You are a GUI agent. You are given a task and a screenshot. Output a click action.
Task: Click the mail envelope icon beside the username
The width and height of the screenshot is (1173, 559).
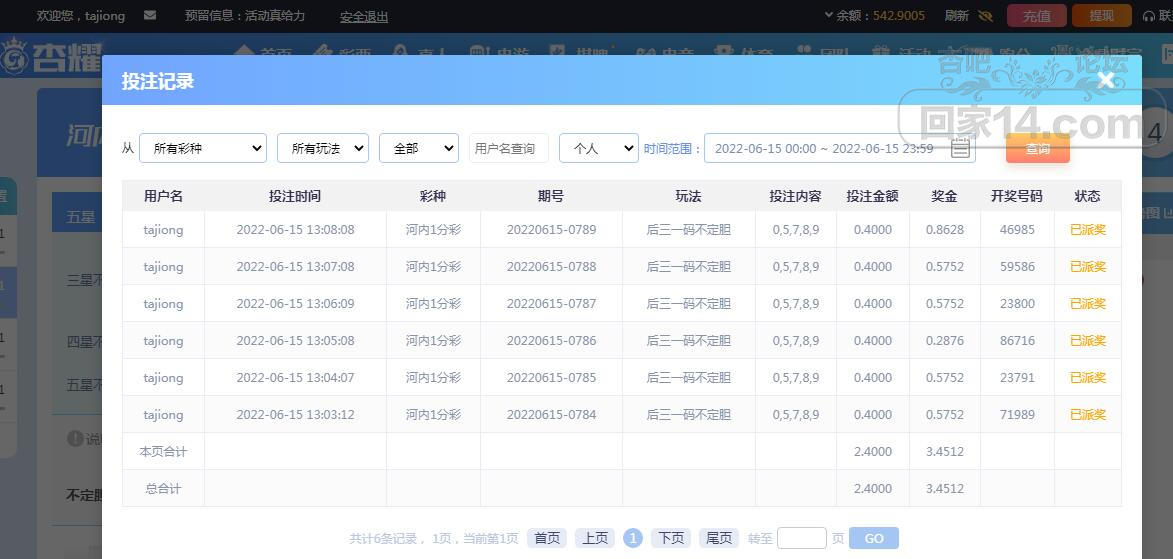point(150,16)
